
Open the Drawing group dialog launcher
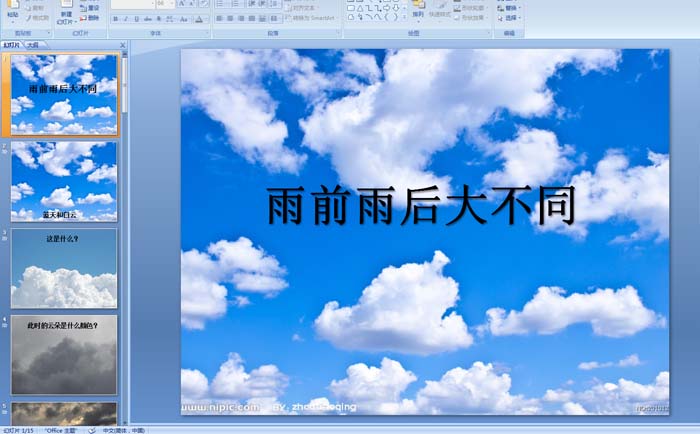click(x=488, y=33)
